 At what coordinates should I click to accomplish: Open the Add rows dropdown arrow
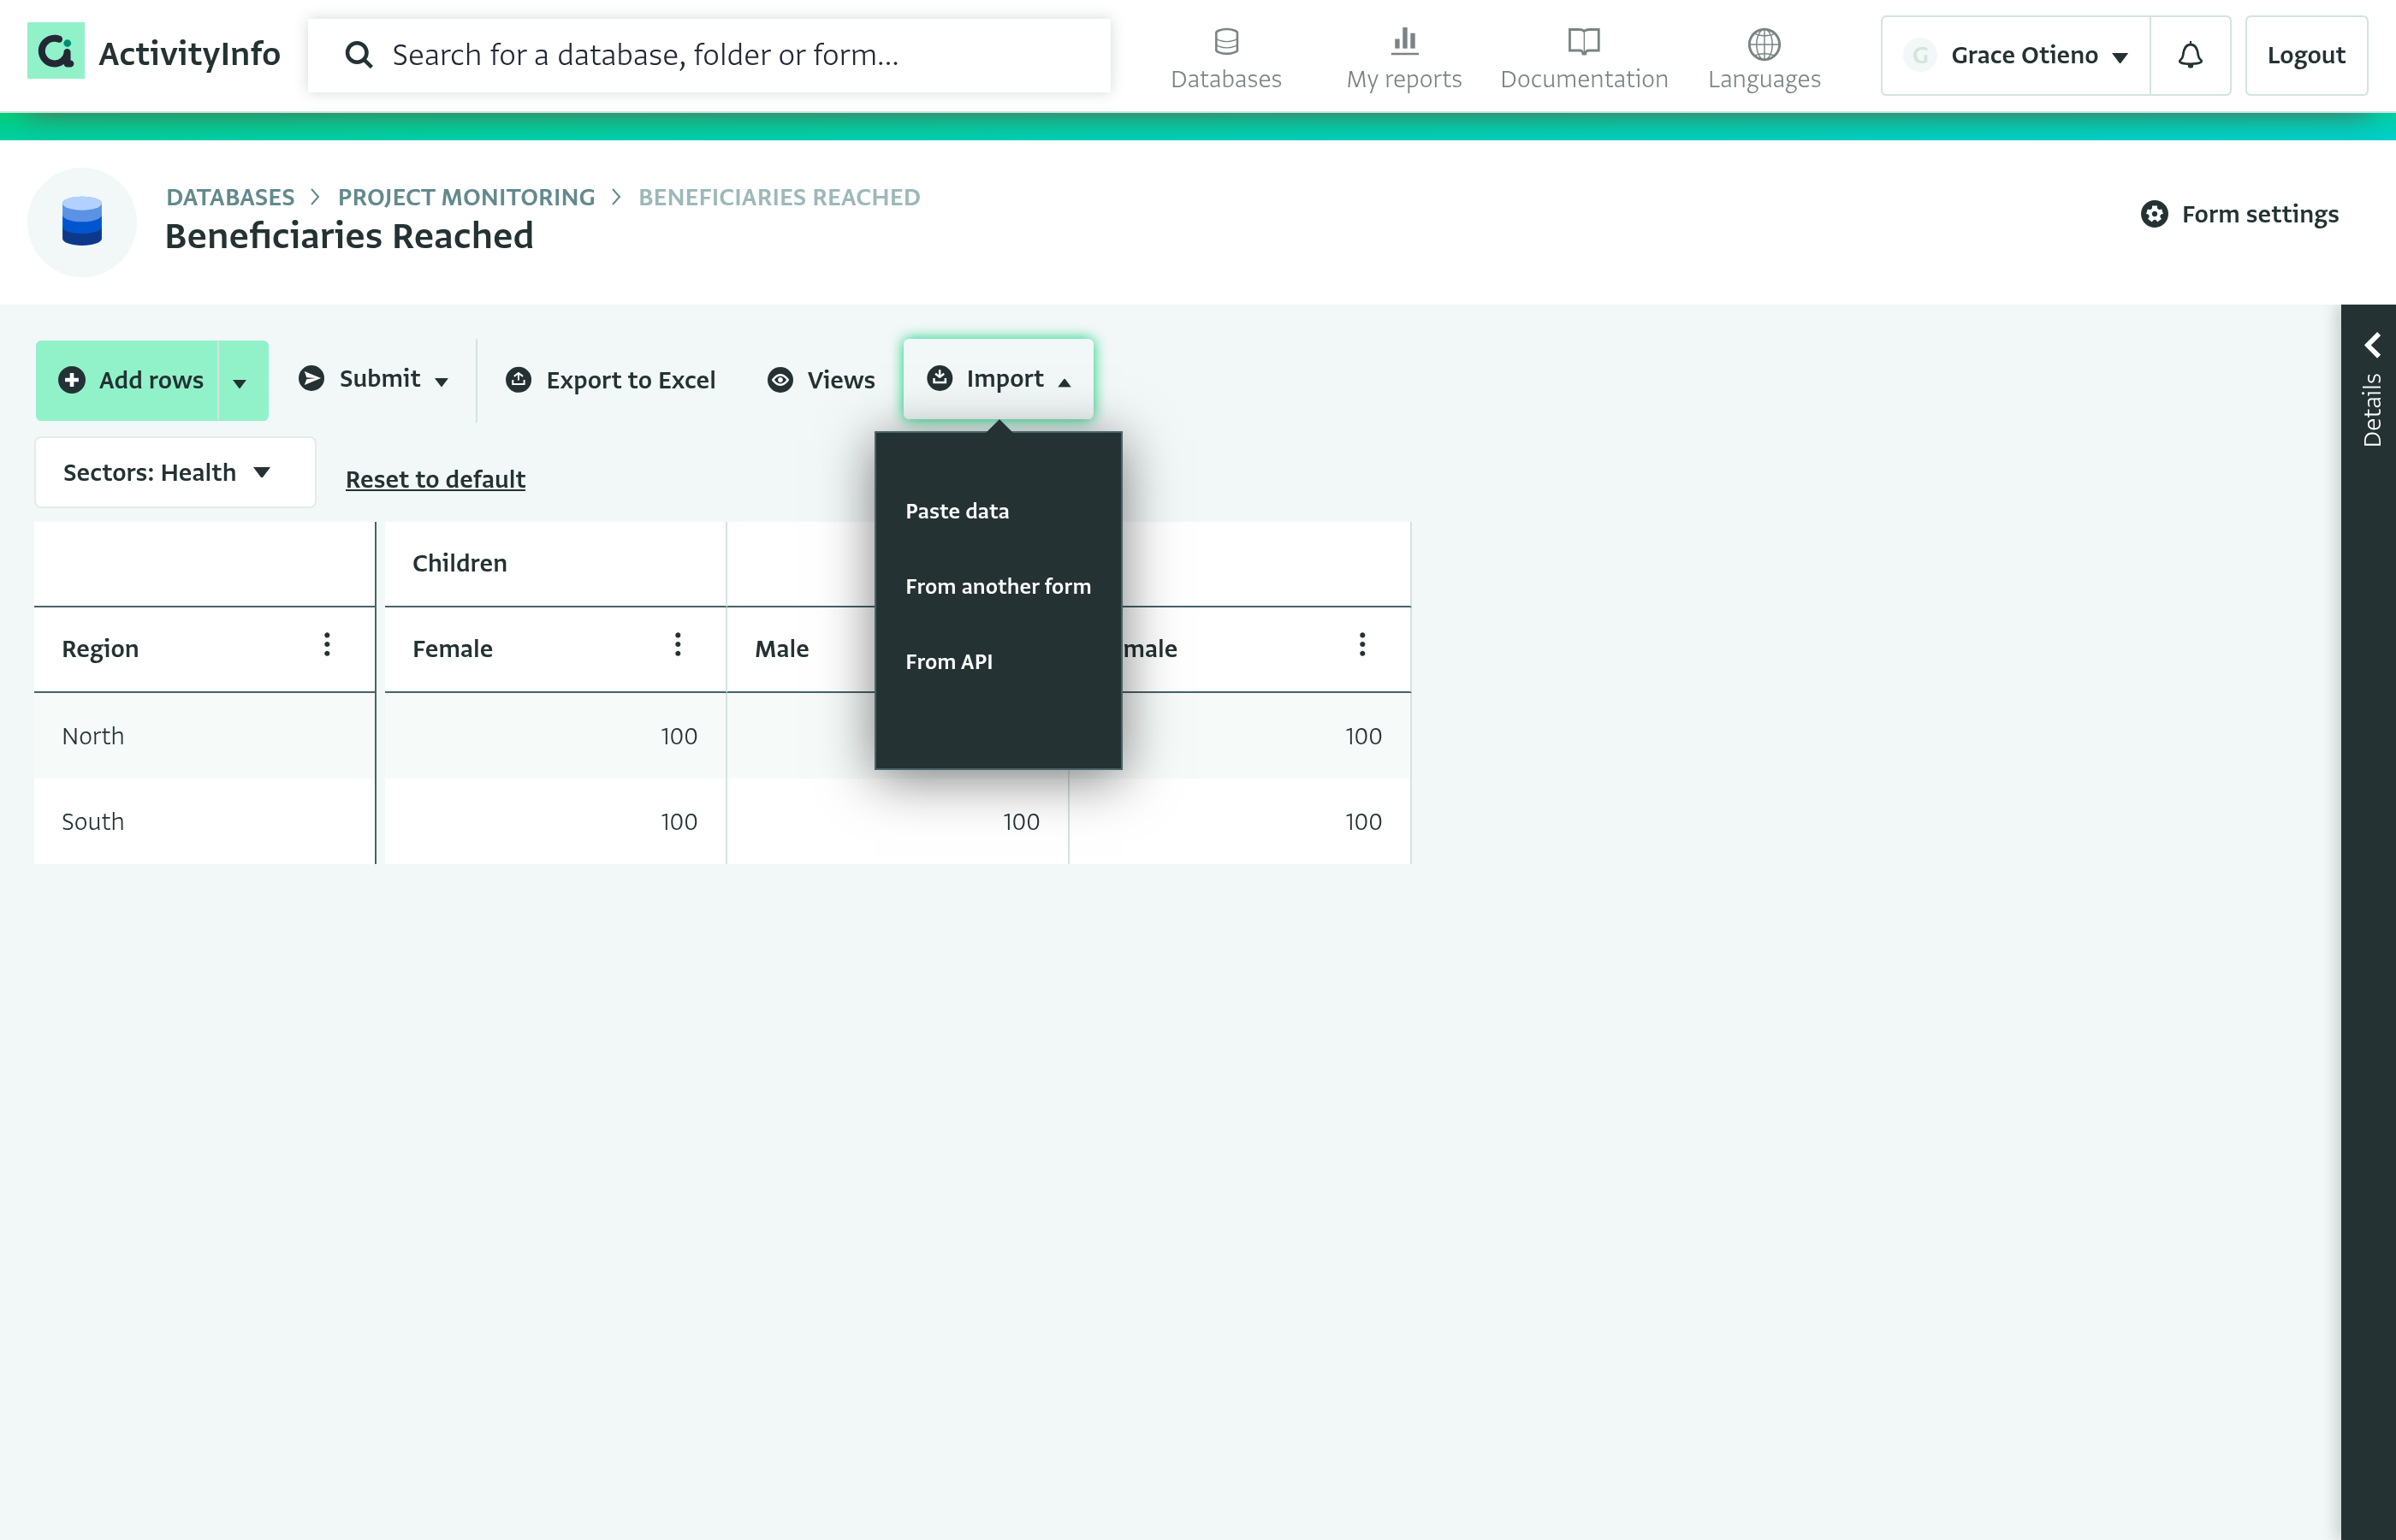pyautogui.click(x=240, y=381)
